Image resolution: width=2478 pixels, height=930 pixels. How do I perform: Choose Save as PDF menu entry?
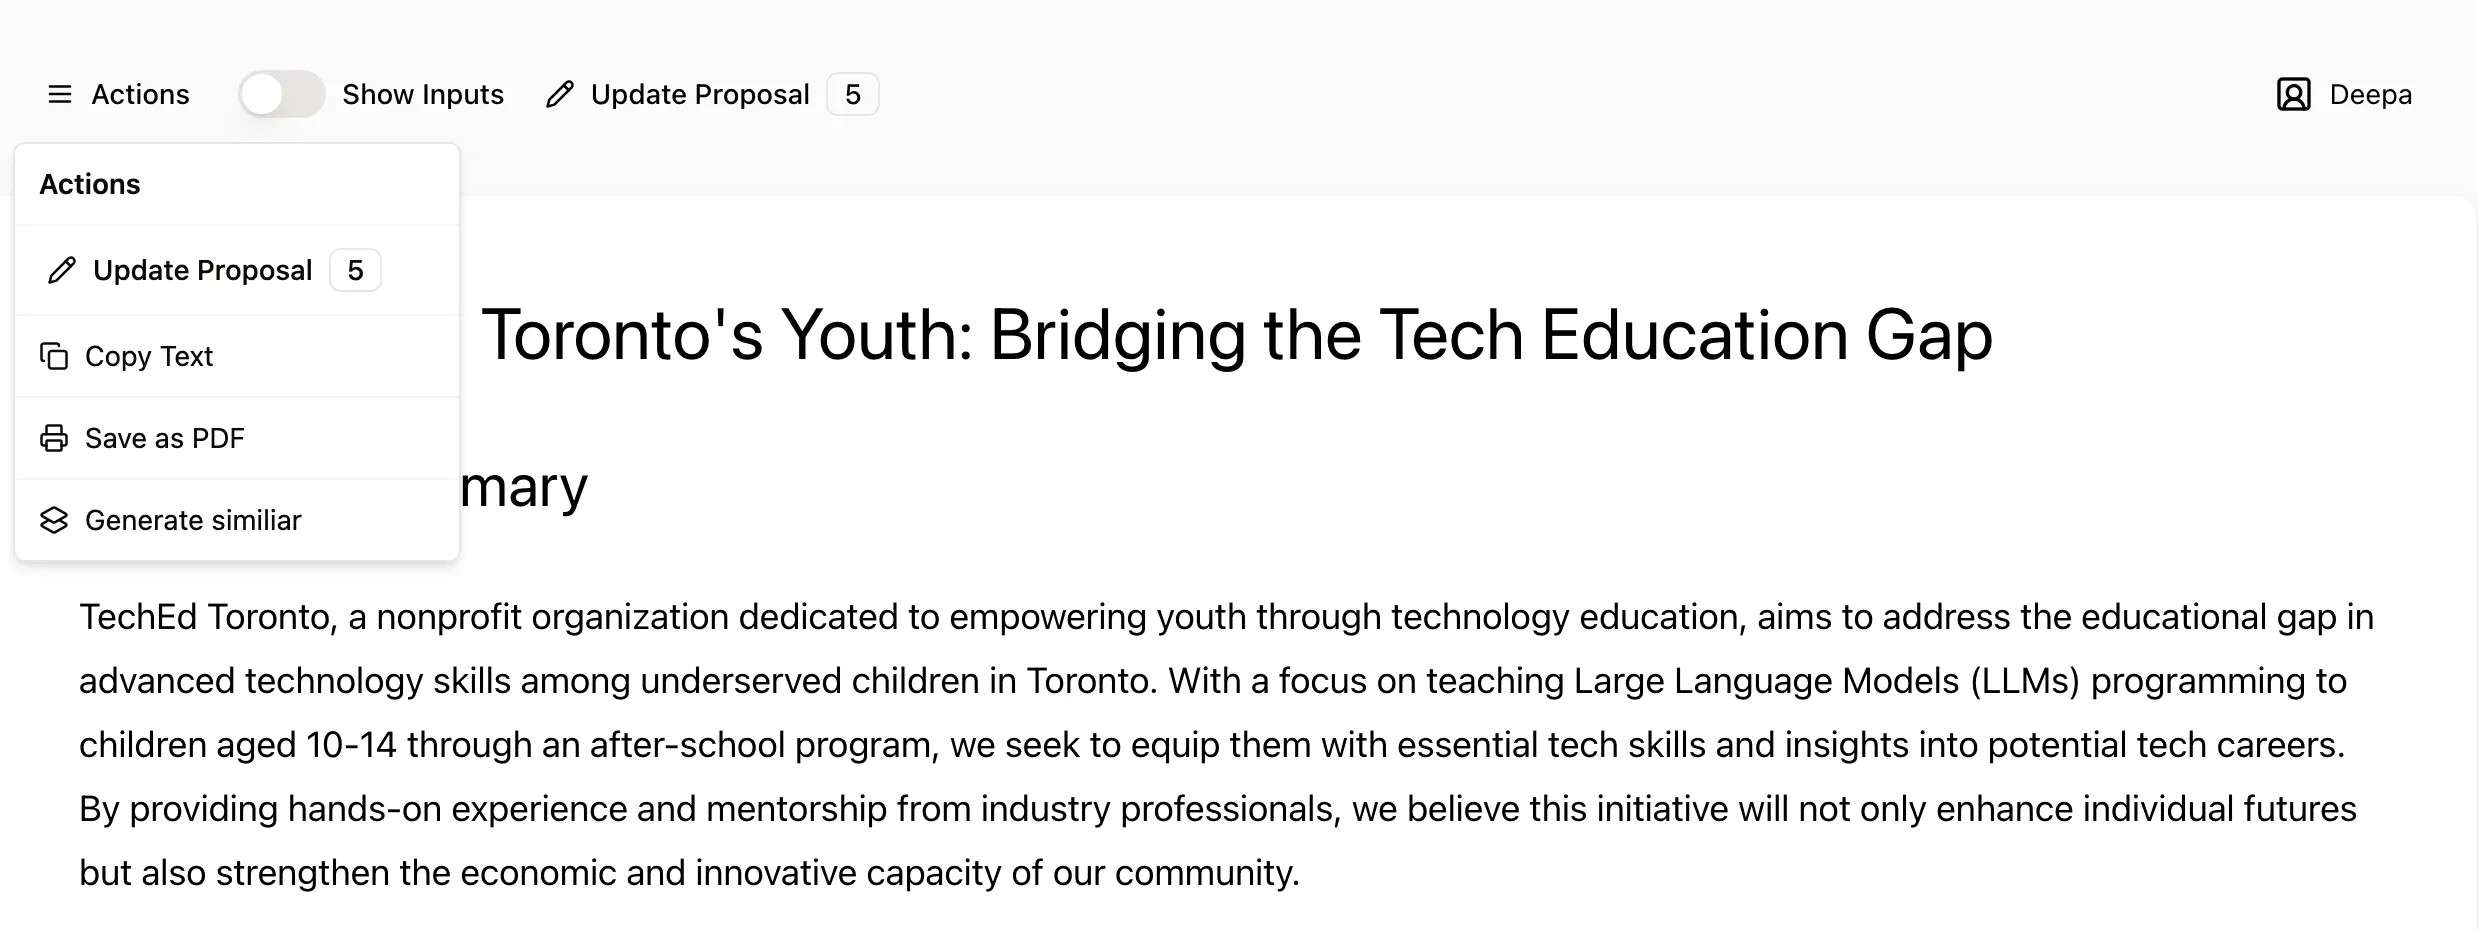click(237, 438)
